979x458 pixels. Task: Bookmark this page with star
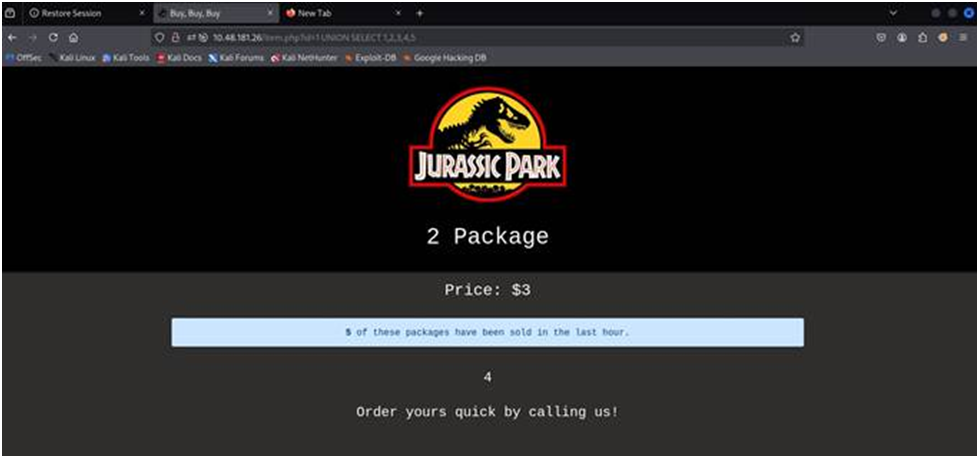click(795, 38)
